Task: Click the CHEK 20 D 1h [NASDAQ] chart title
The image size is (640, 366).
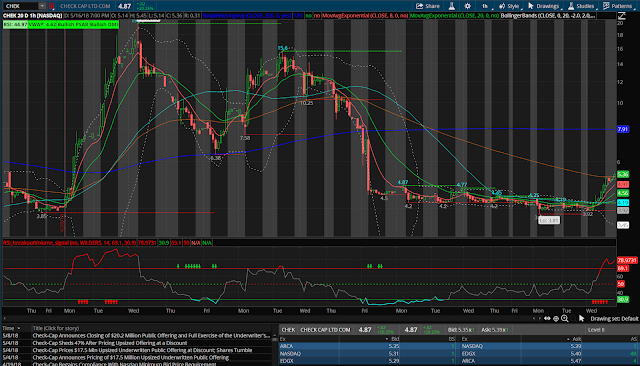Action: [32, 16]
